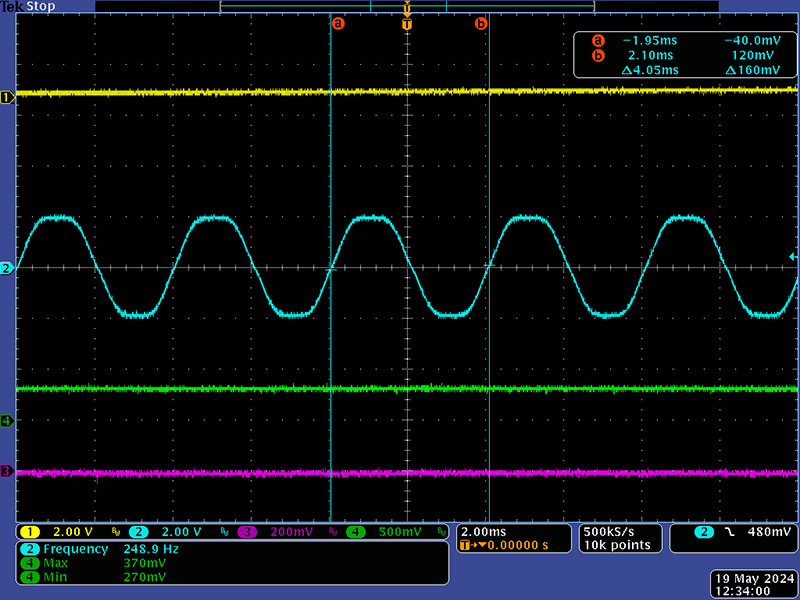Click the trigger level arrow on right edge
Viewport: 800px width, 600px height.
[x=793, y=257]
